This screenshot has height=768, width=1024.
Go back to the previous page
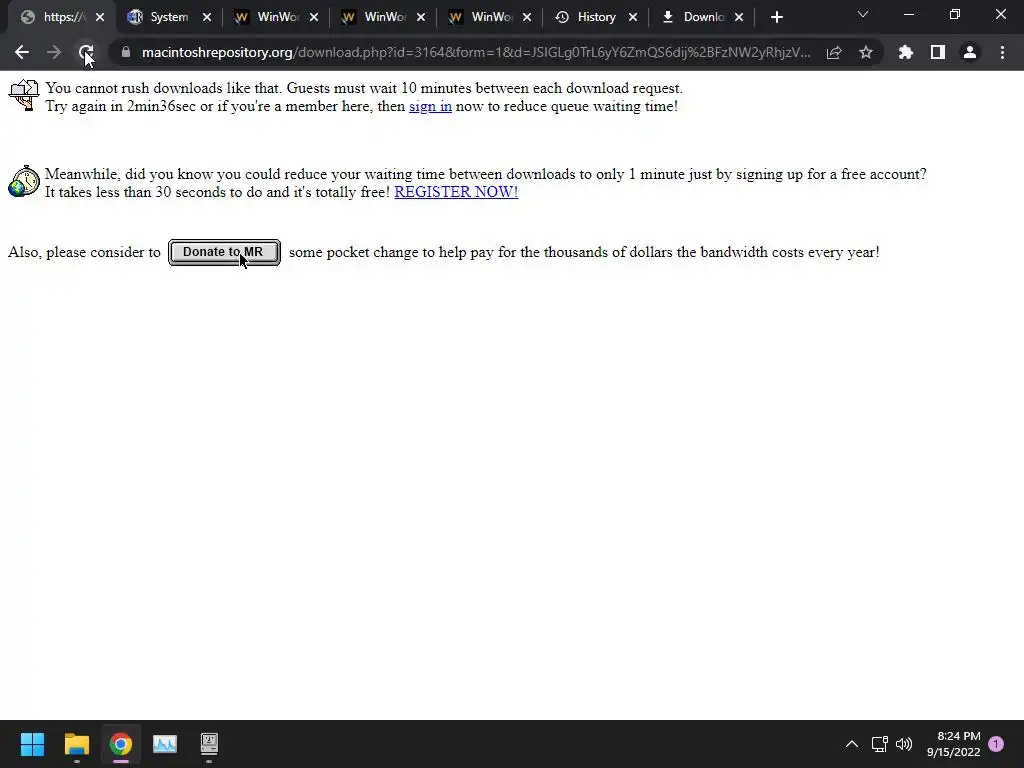22,52
